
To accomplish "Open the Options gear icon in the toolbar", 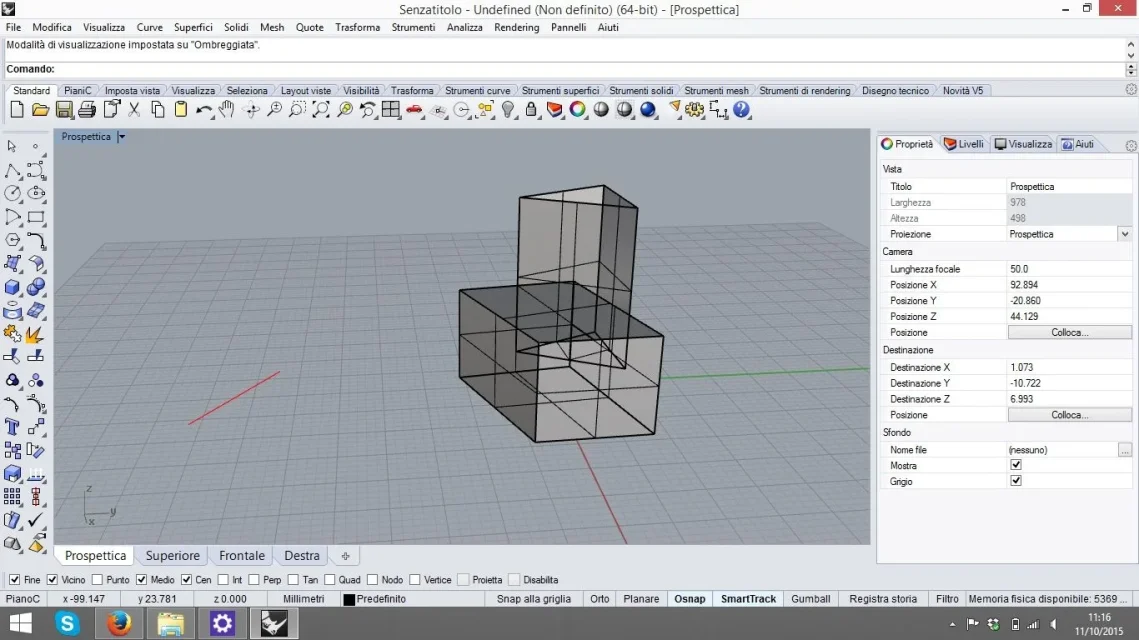I will (694, 110).
